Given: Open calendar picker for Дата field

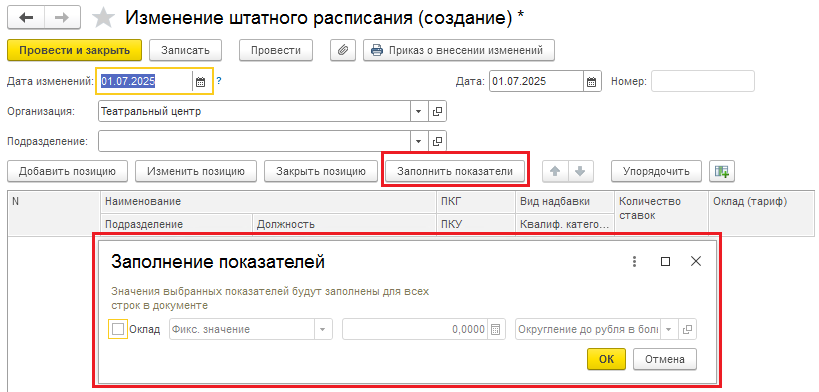Looking at the screenshot, I should click(591, 82).
